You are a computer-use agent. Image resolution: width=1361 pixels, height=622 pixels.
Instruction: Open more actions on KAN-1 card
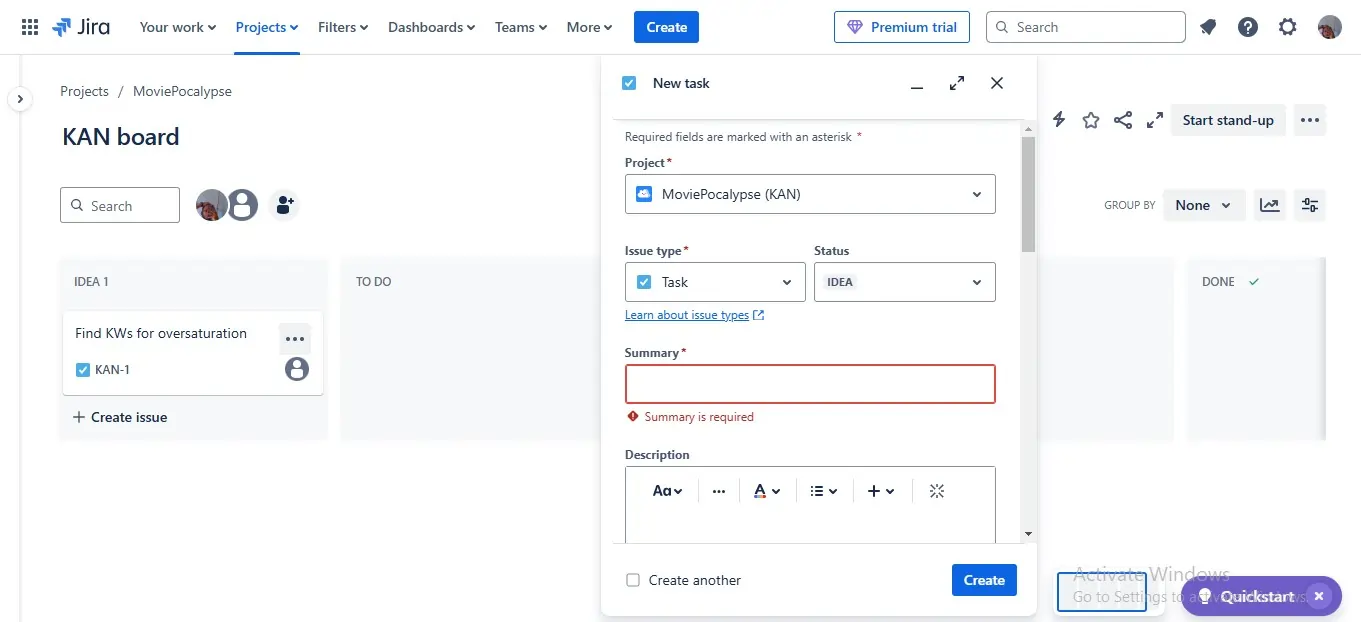[295, 339]
